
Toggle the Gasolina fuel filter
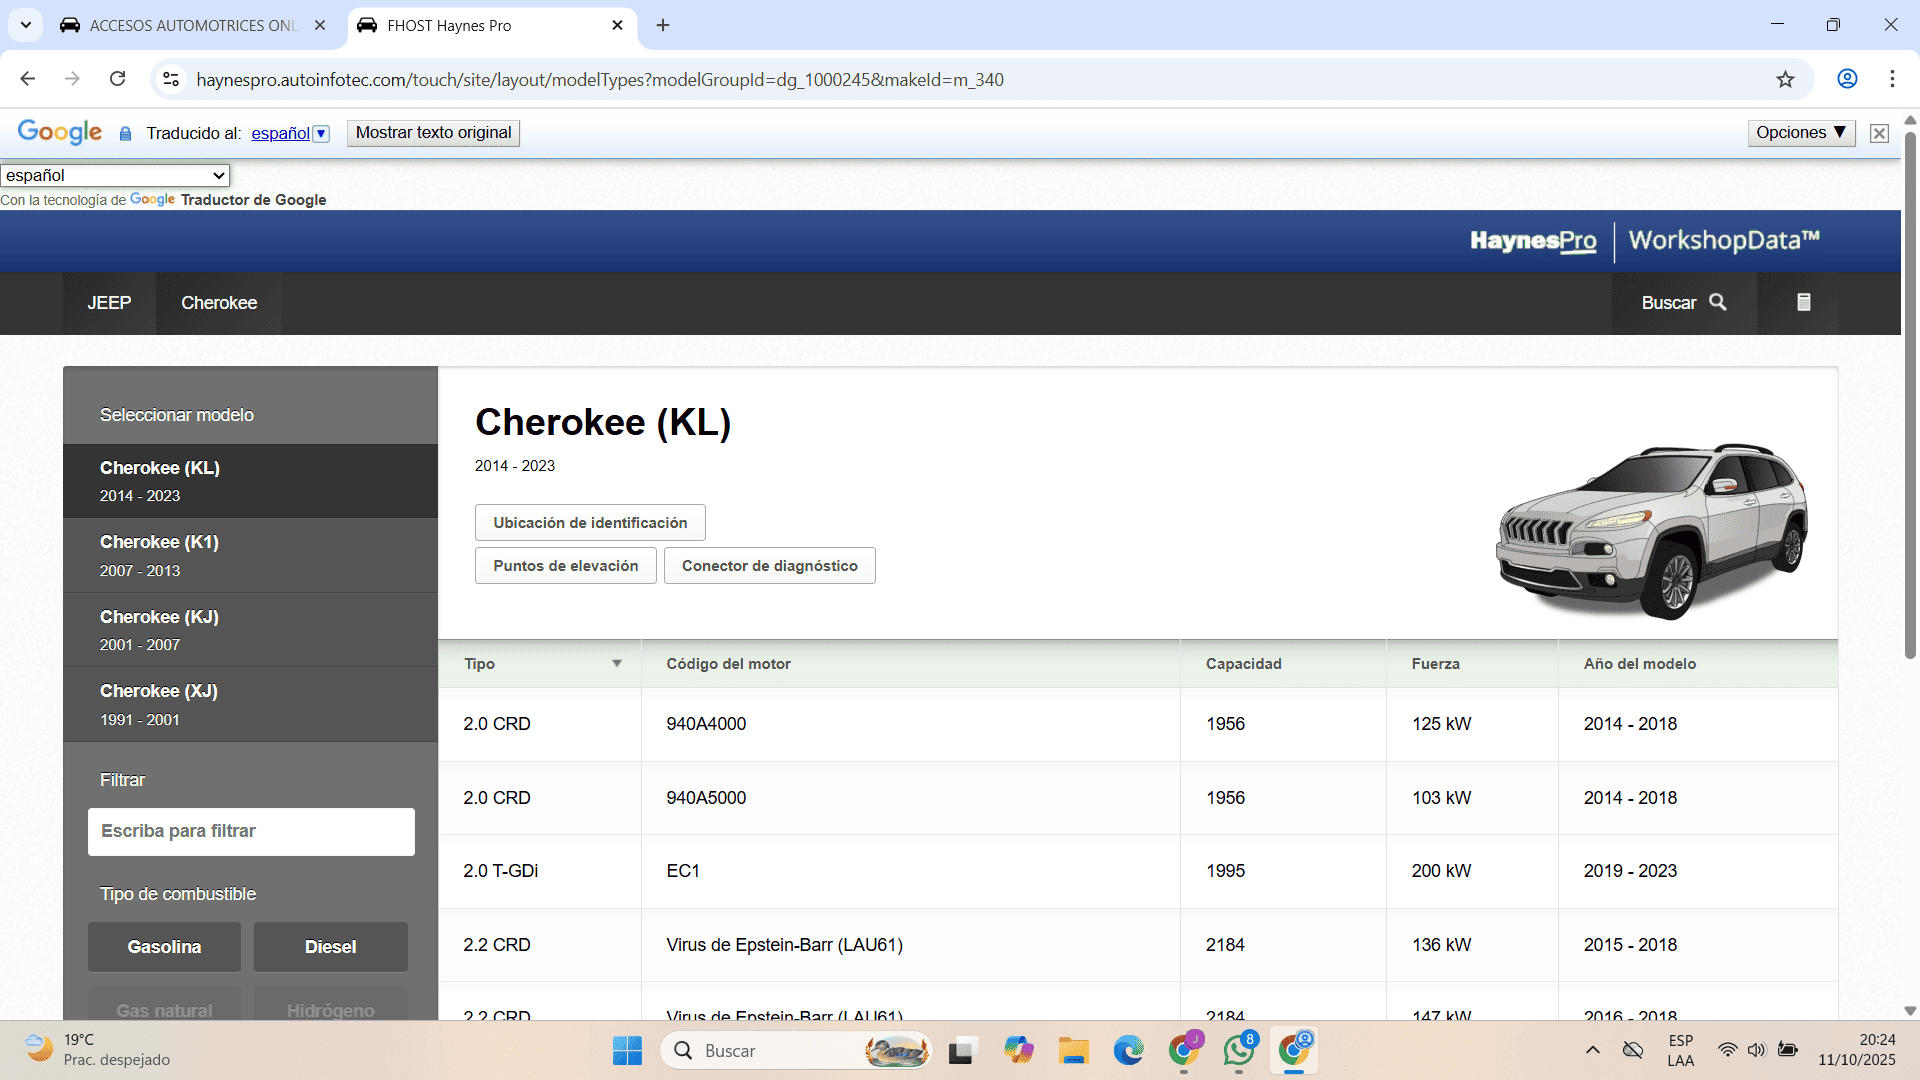(x=164, y=947)
